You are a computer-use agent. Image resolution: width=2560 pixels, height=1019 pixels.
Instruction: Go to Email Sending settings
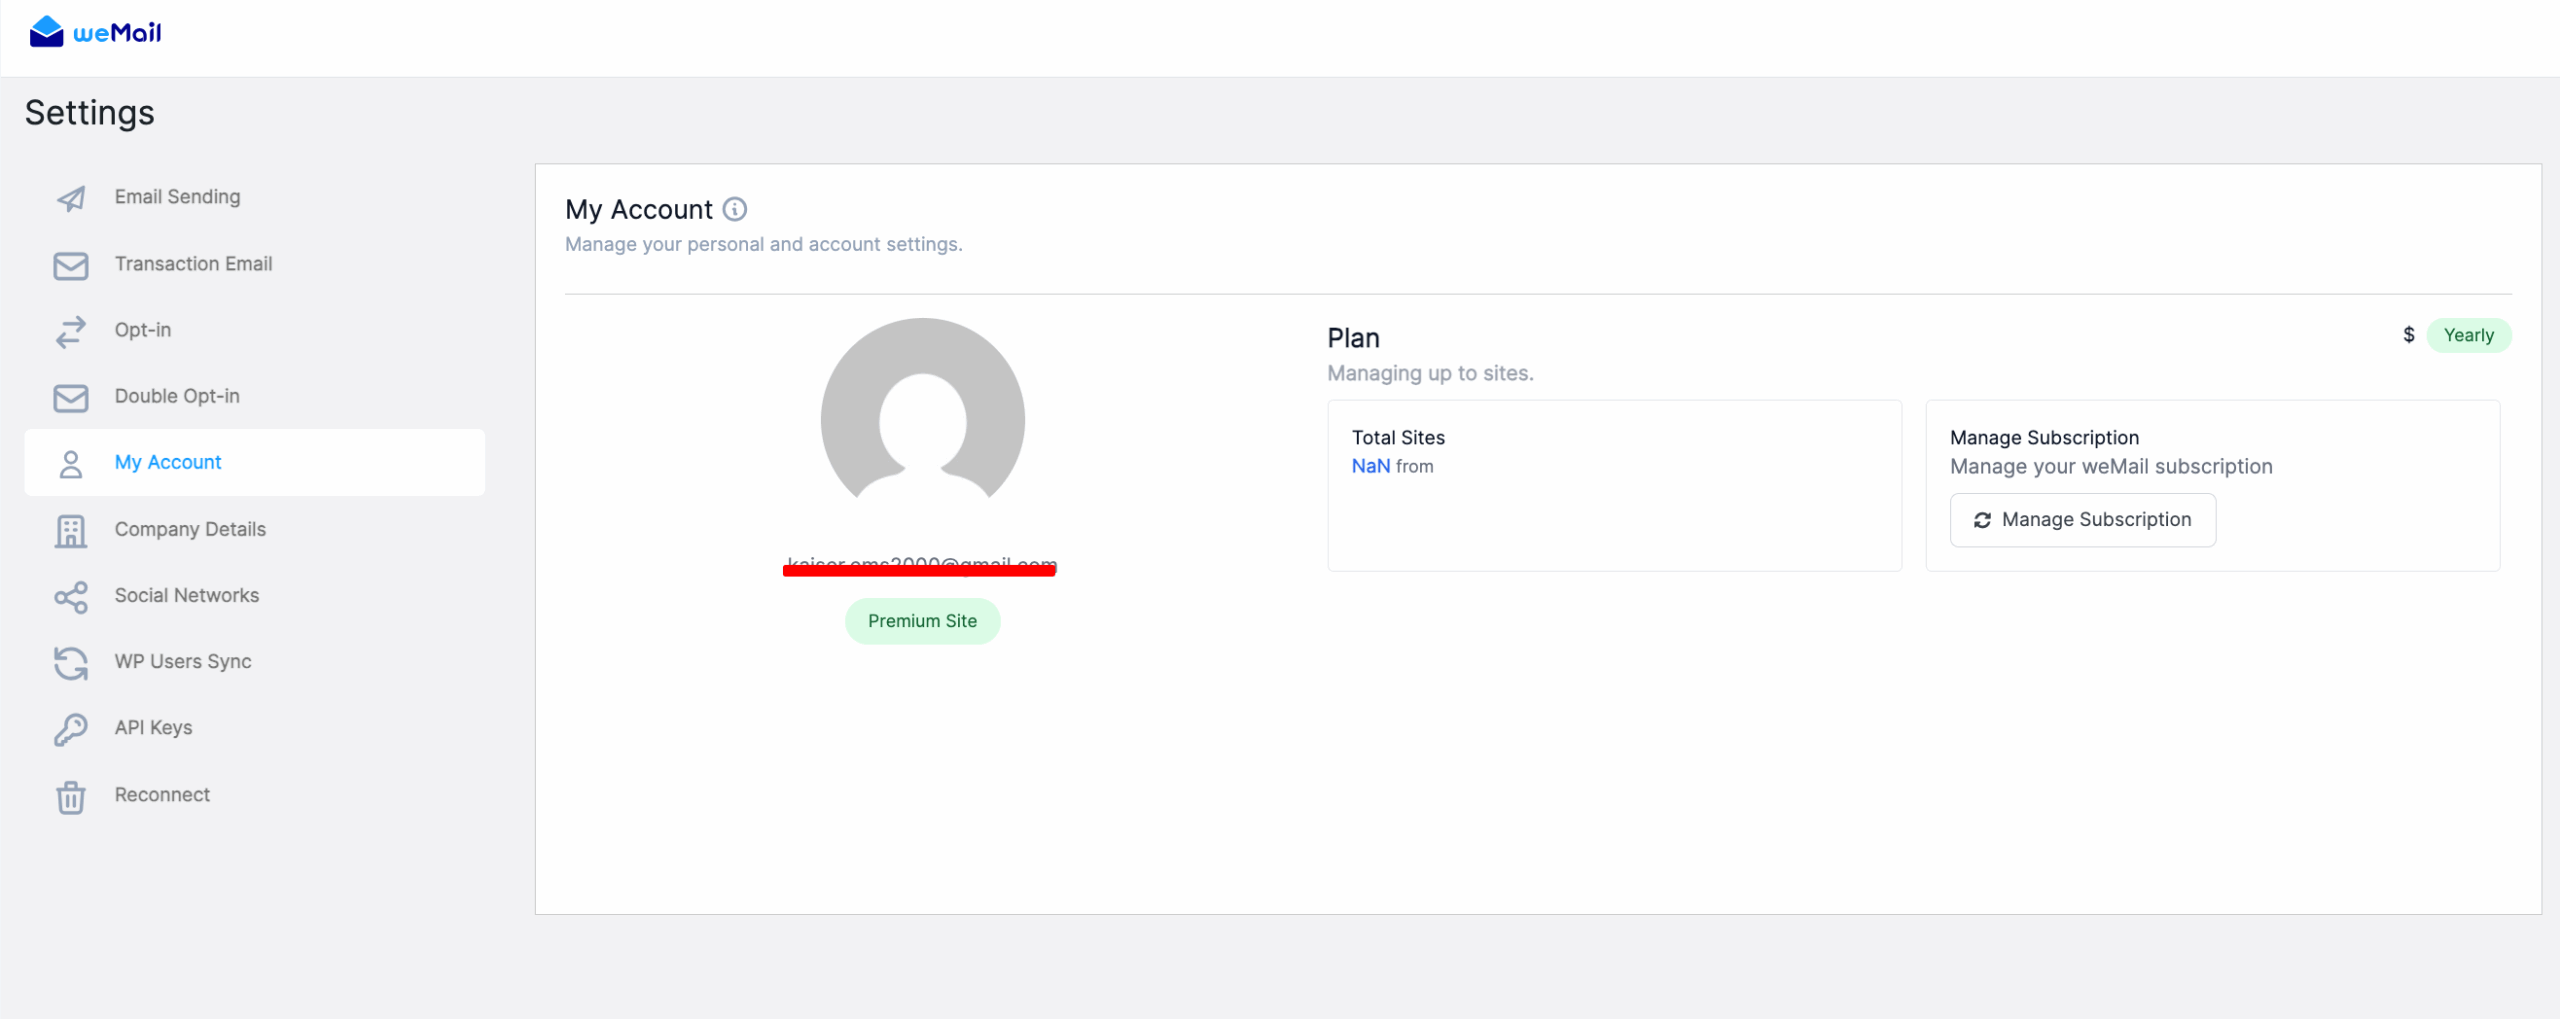pos(177,197)
